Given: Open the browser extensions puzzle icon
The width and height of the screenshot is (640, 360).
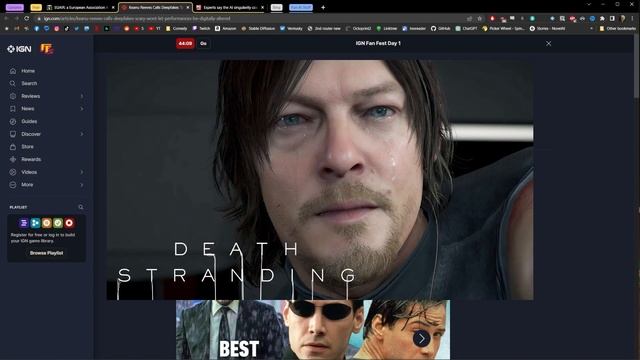Looking at the screenshot, I should pos(602,18).
